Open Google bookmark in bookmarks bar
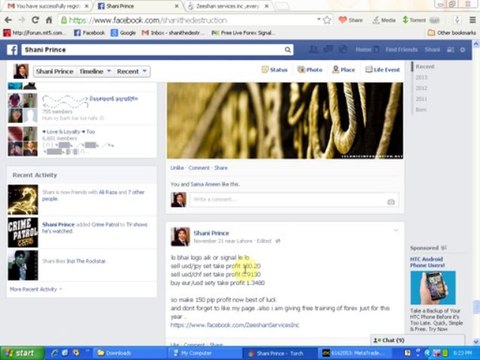480x360 pixels. [123, 33]
